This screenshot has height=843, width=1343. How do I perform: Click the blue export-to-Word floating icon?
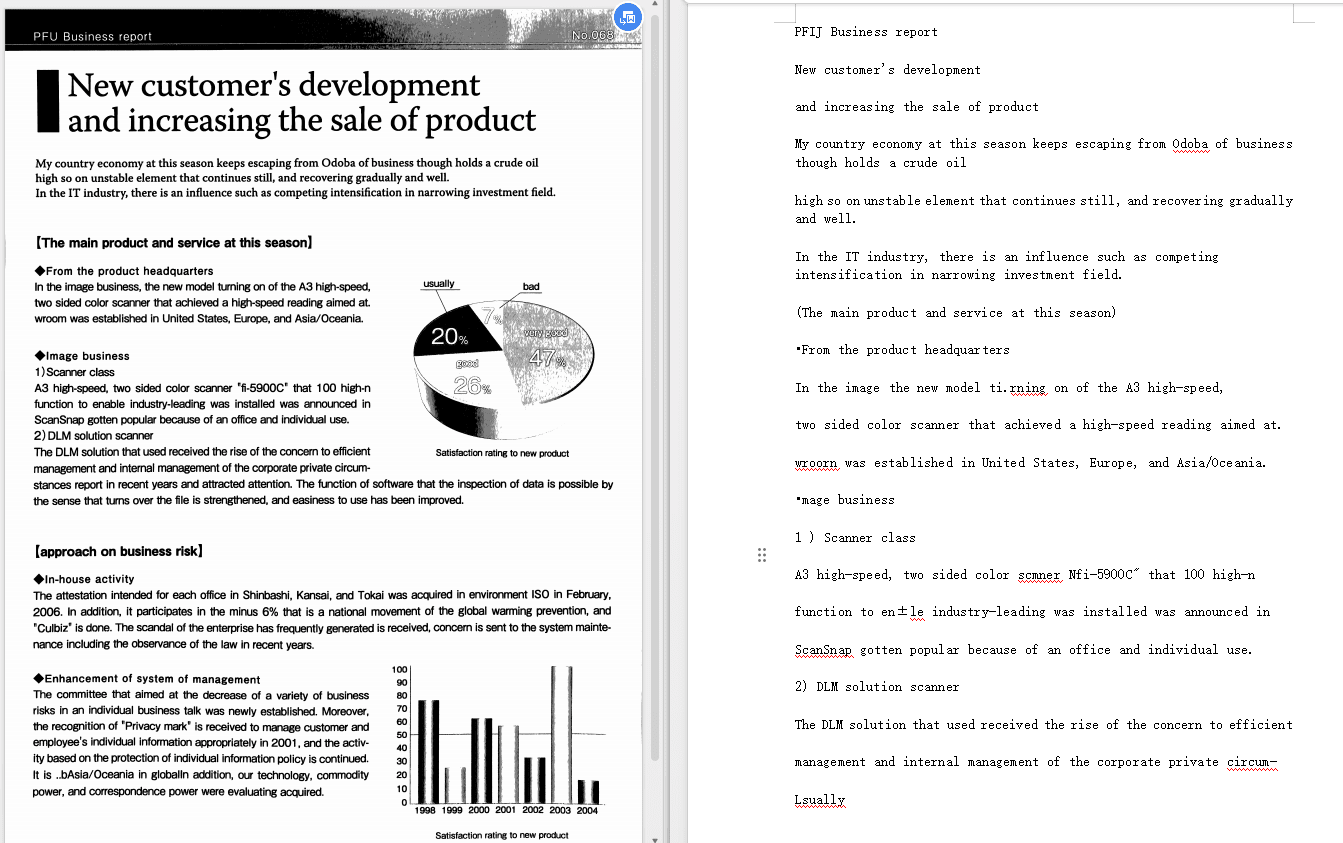[x=627, y=17]
